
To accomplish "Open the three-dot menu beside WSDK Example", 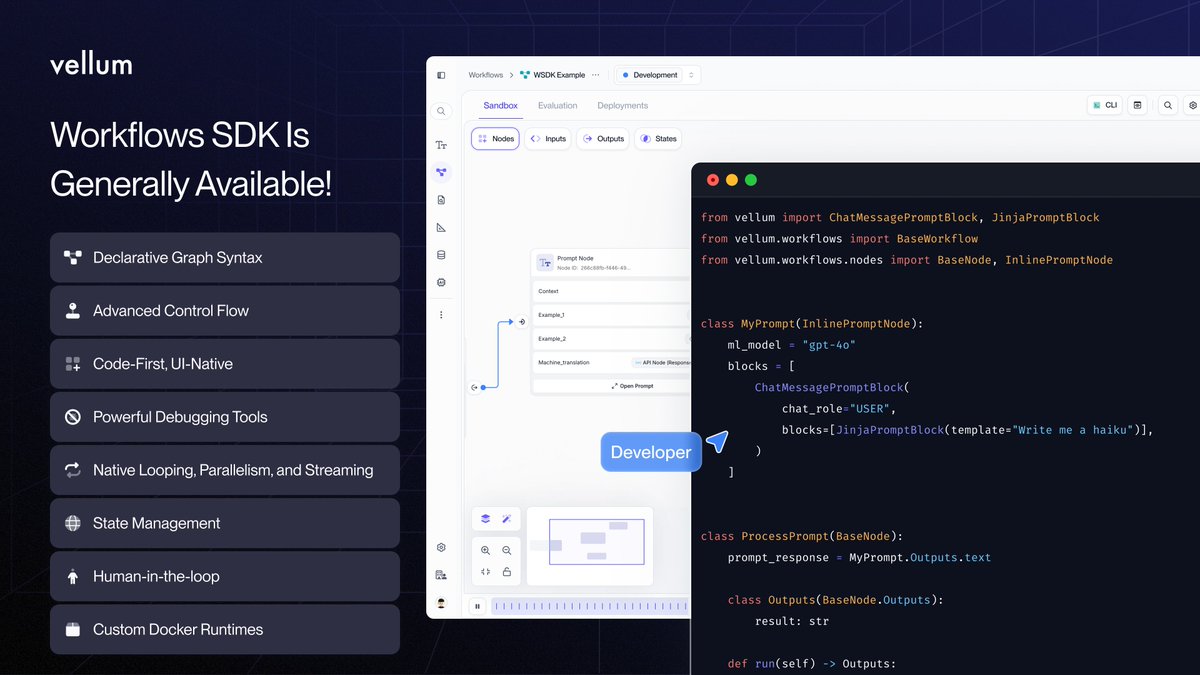I will coord(596,75).
